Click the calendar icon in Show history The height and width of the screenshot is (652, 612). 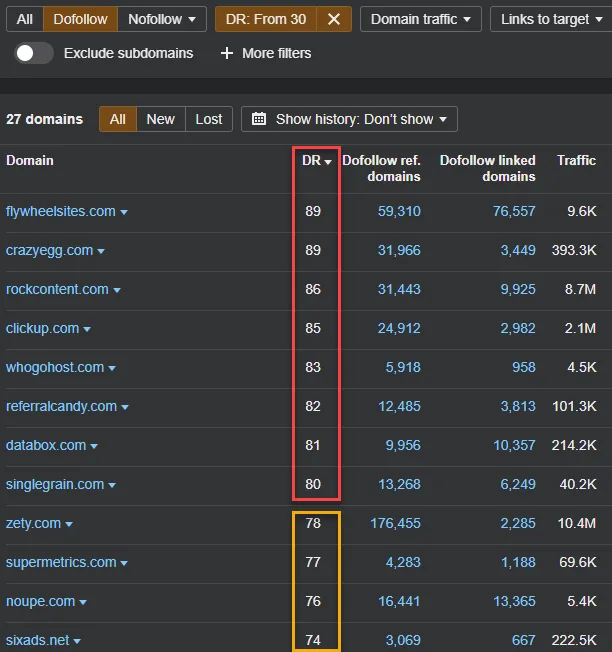click(259, 119)
